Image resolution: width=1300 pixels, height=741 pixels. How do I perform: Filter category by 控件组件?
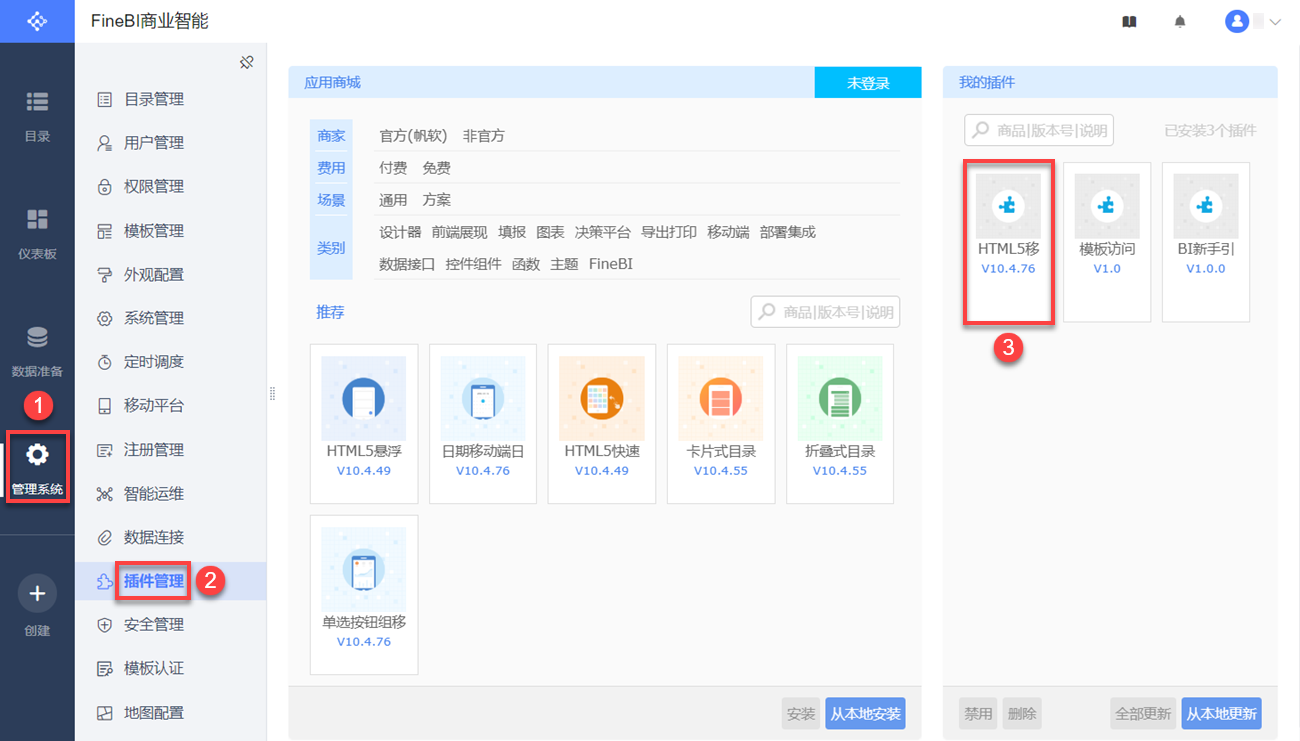pyautogui.click(x=474, y=264)
